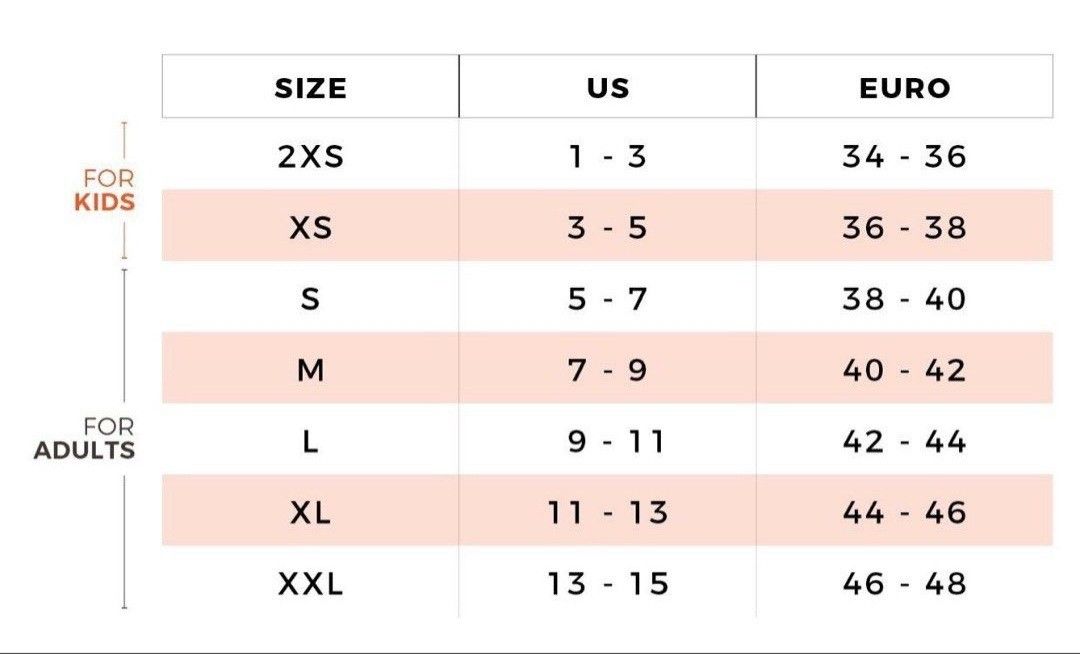Select the S size cell
This screenshot has width=1080, height=654.
(x=311, y=299)
